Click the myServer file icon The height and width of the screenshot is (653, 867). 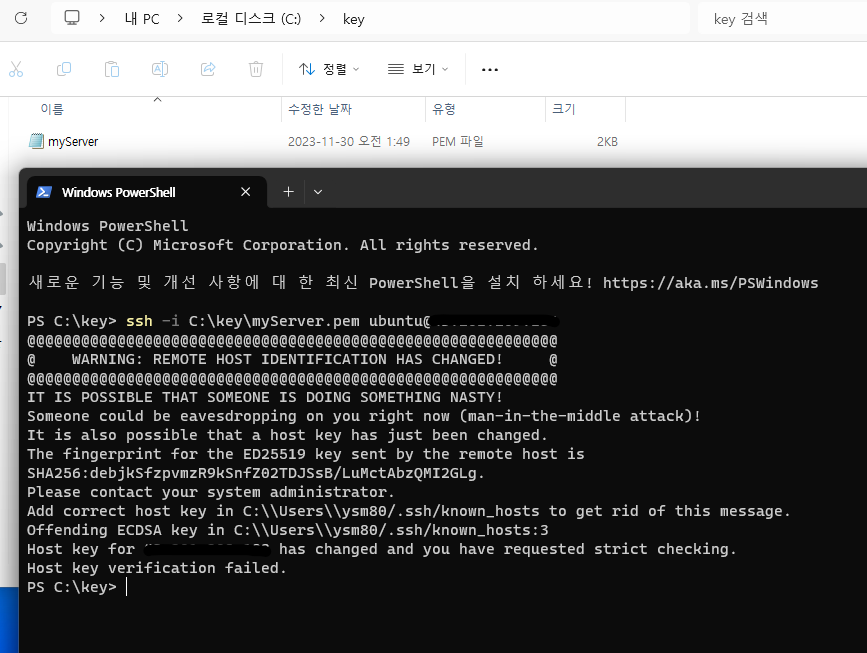(x=36, y=141)
